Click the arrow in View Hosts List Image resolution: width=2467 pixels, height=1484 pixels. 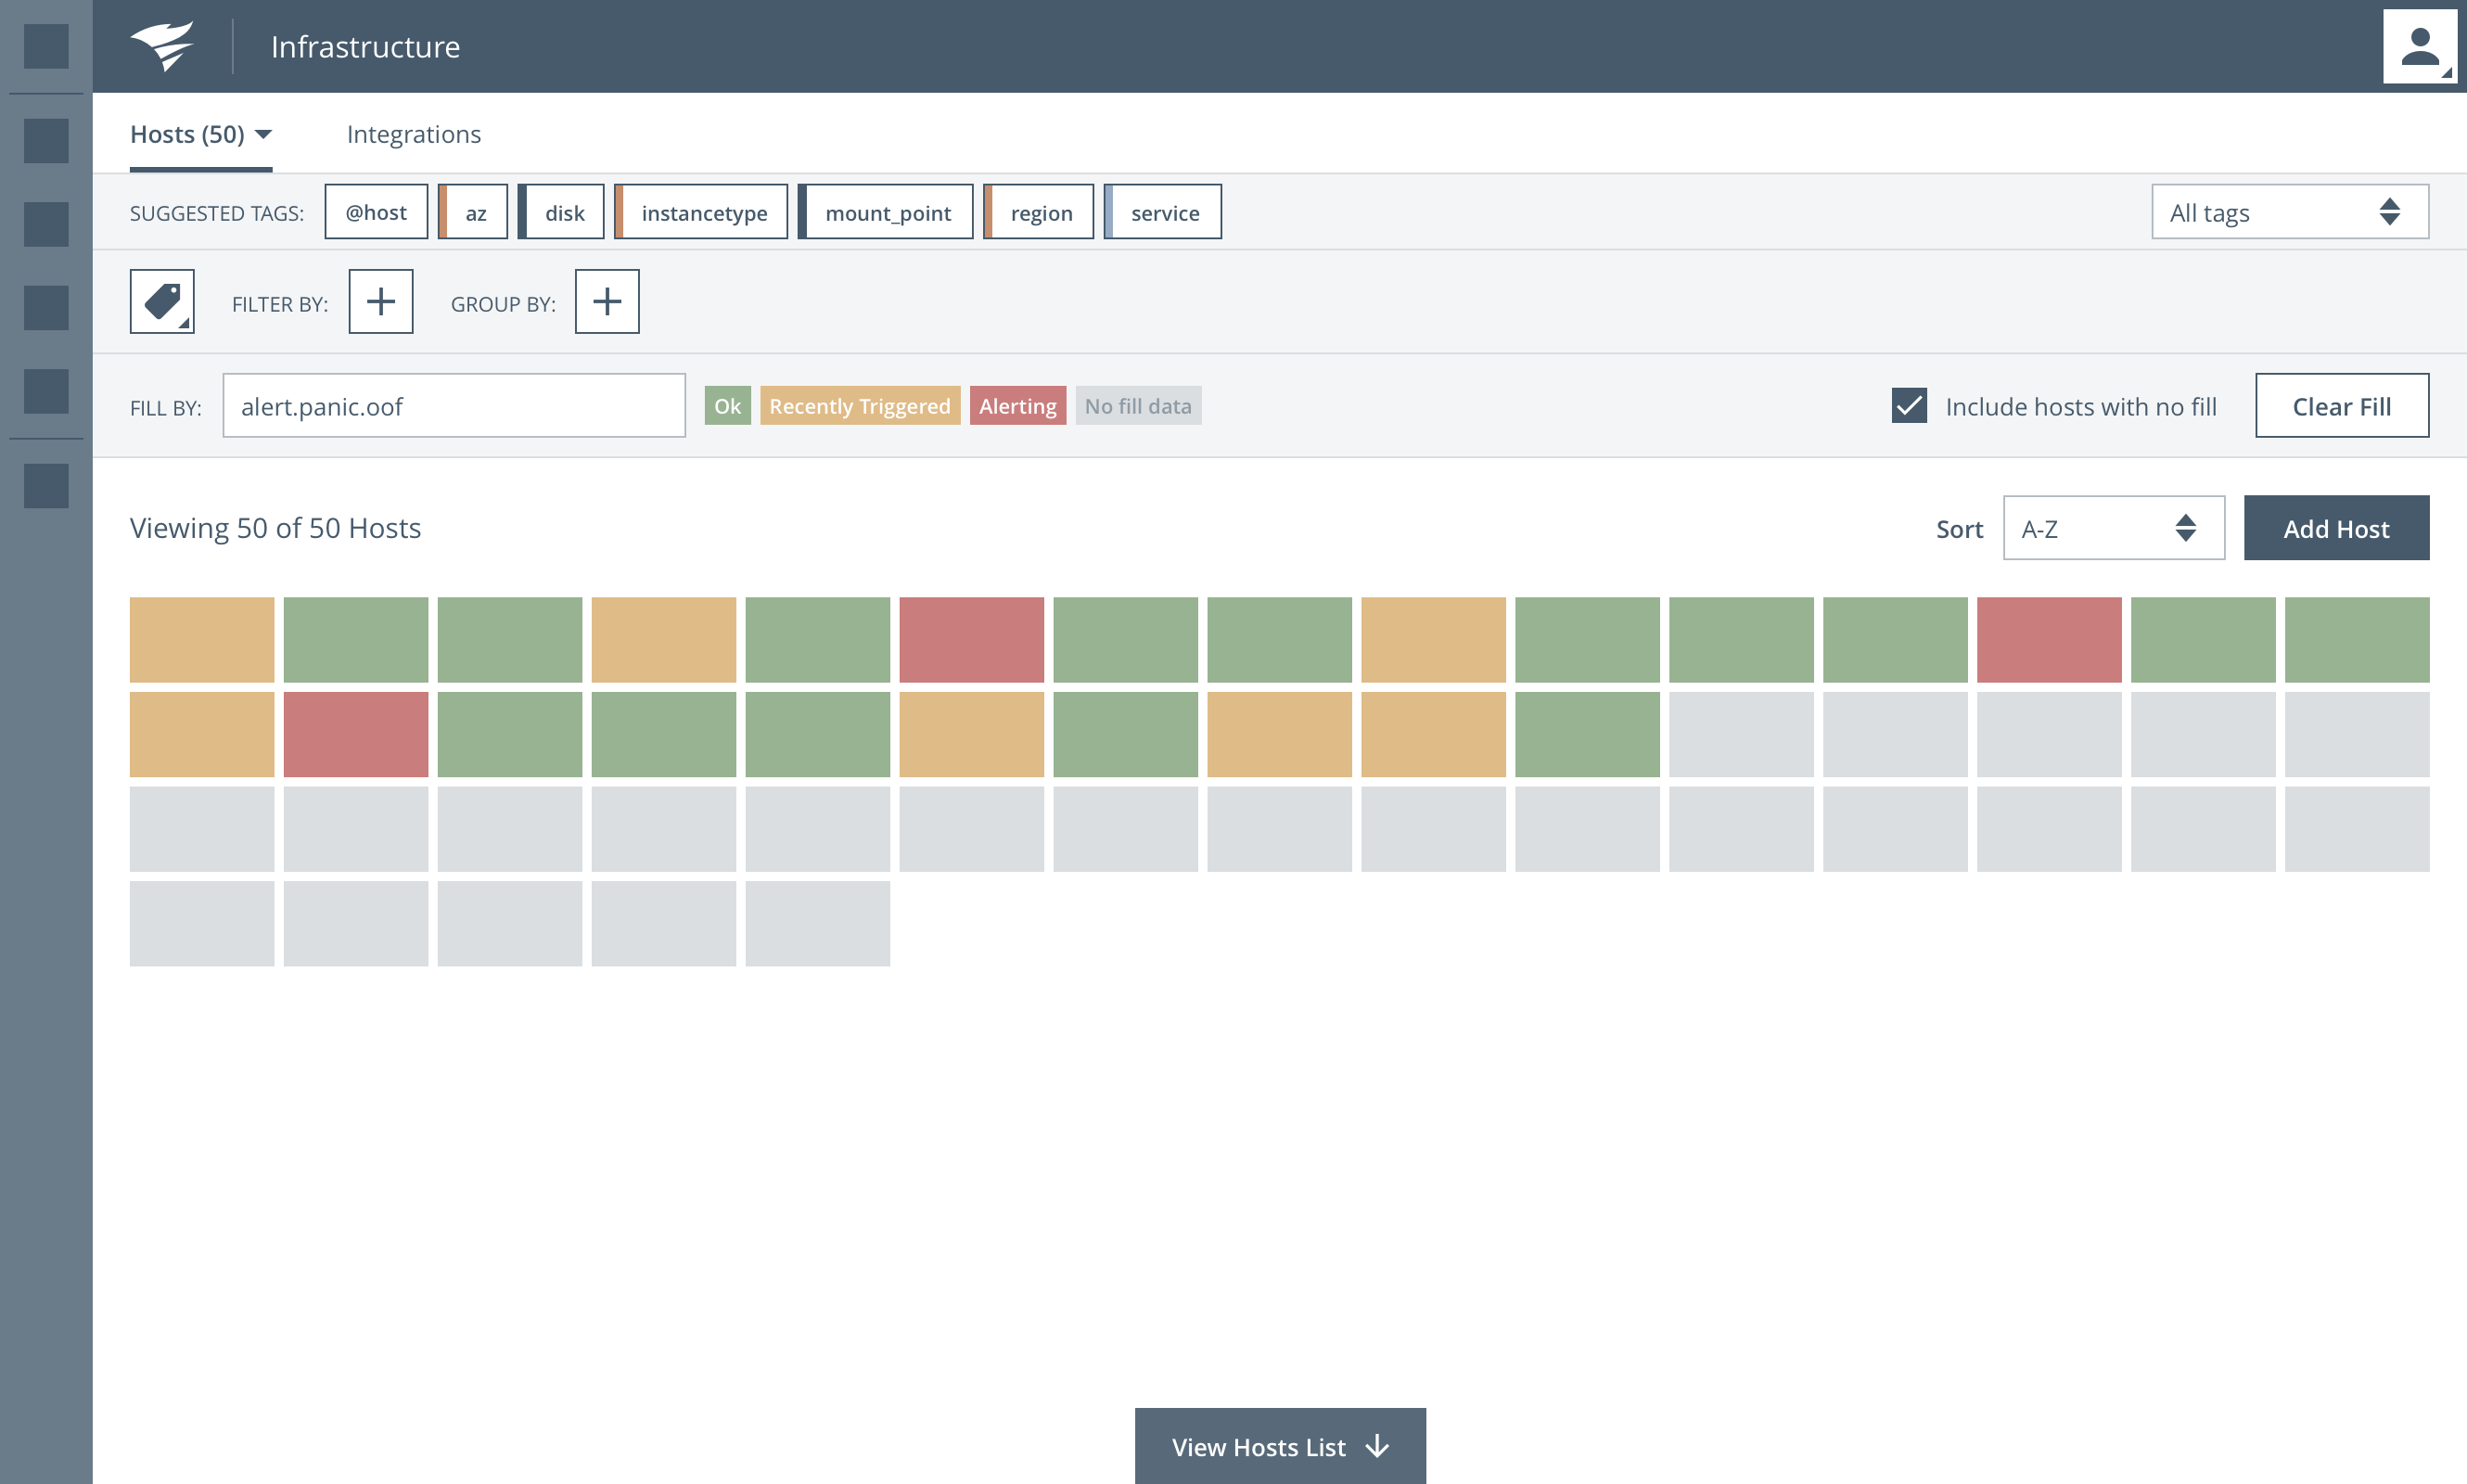pos(1377,1446)
